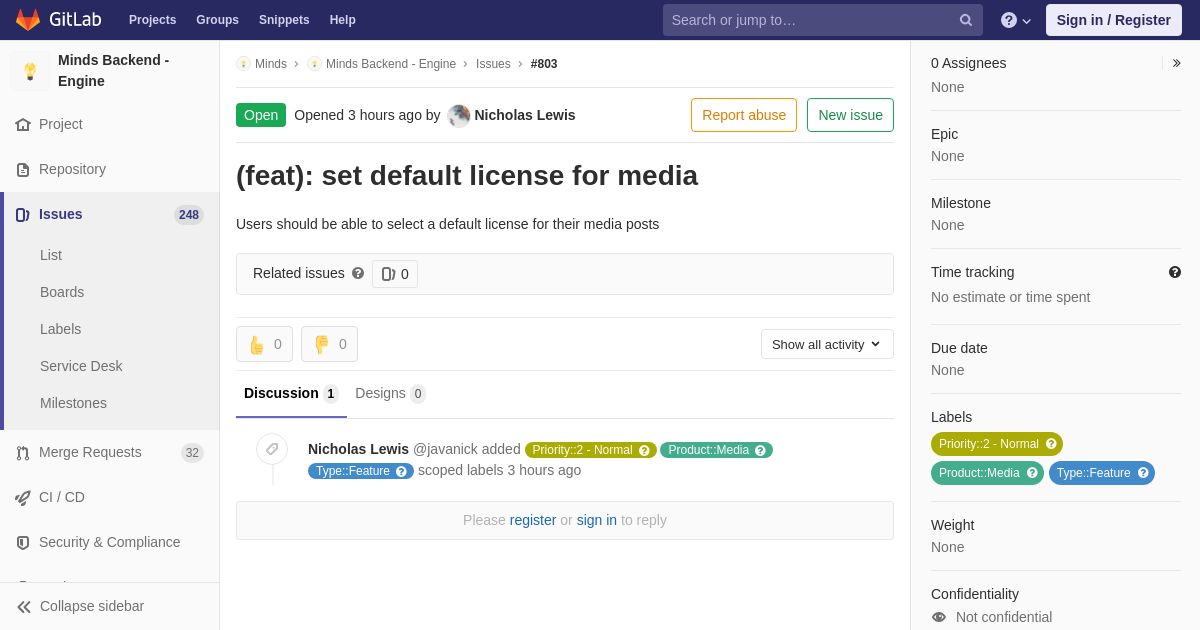Screen dimensions: 1200x630
Task: Click the Time tracking help icon
Action: (1175, 272)
